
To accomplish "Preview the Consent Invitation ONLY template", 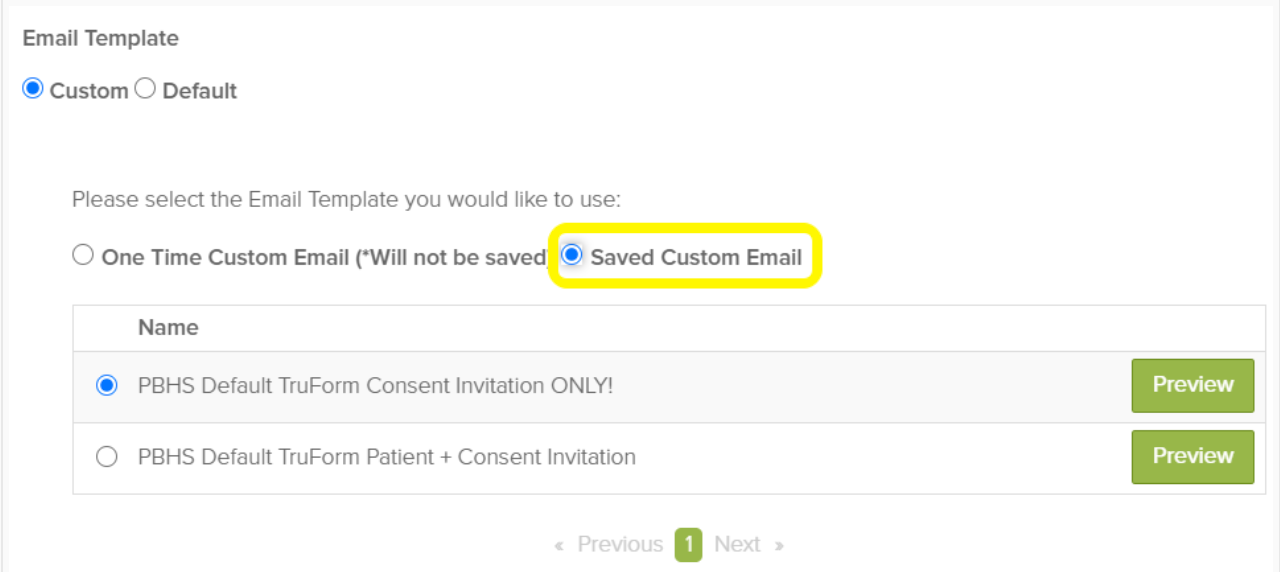I will click(1192, 385).
